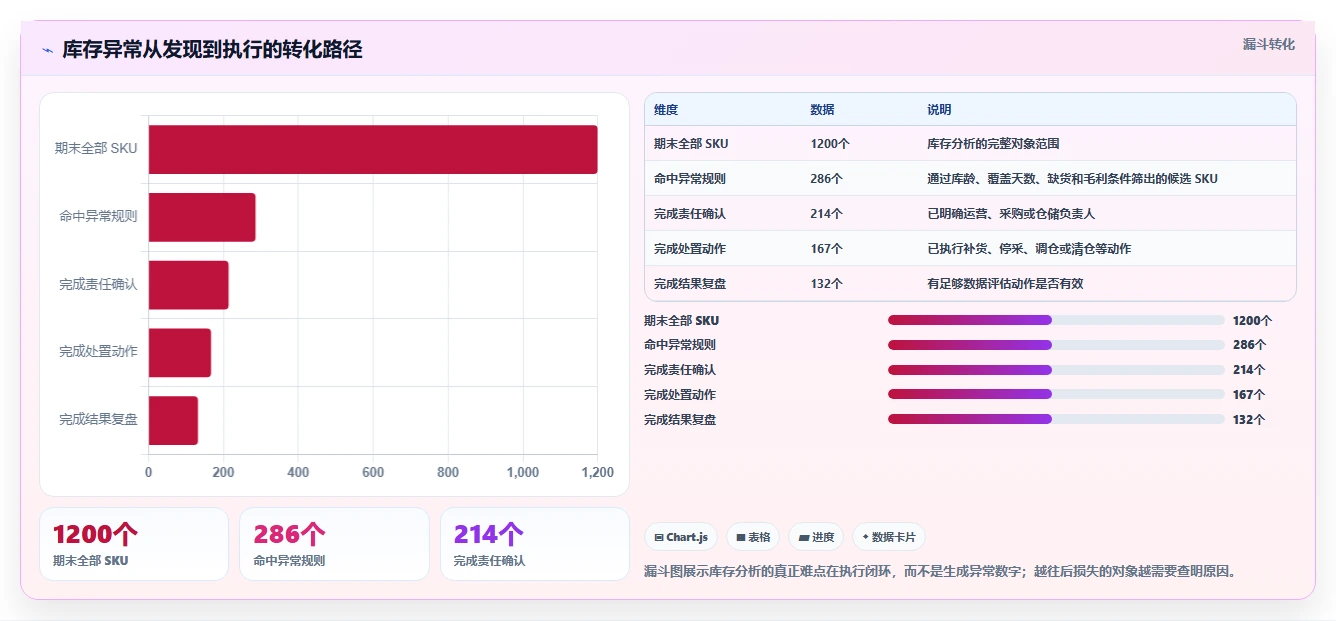Click the 命中异常规则 progress bar

[x=1056, y=345]
